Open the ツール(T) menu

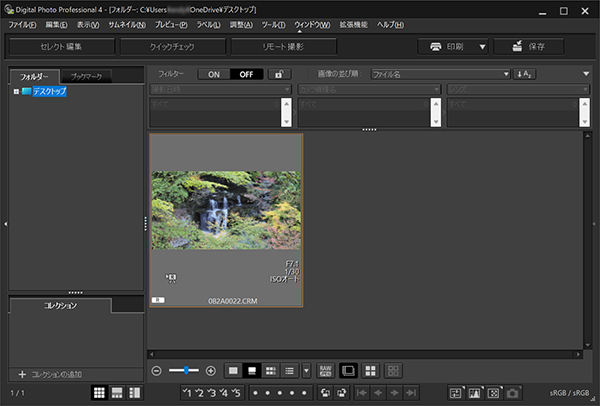click(x=274, y=23)
